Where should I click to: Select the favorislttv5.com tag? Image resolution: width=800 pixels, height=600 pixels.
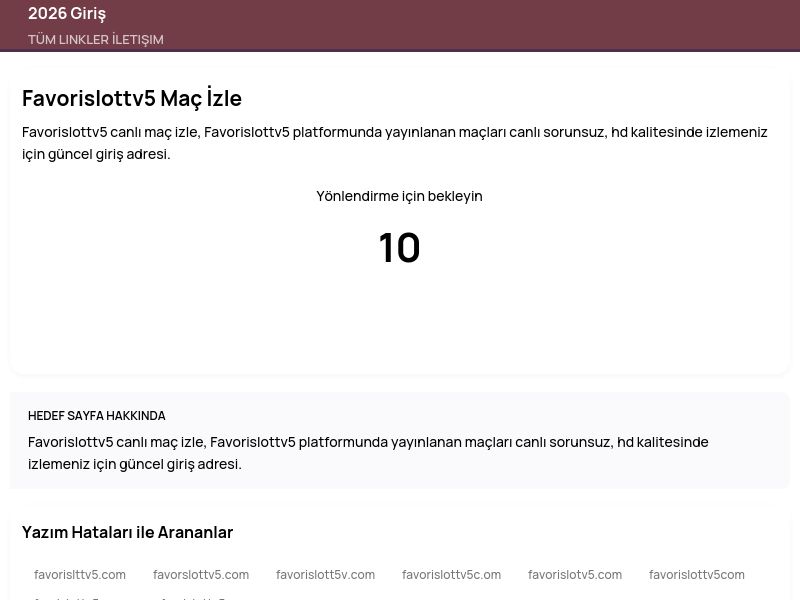pos(80,574)
